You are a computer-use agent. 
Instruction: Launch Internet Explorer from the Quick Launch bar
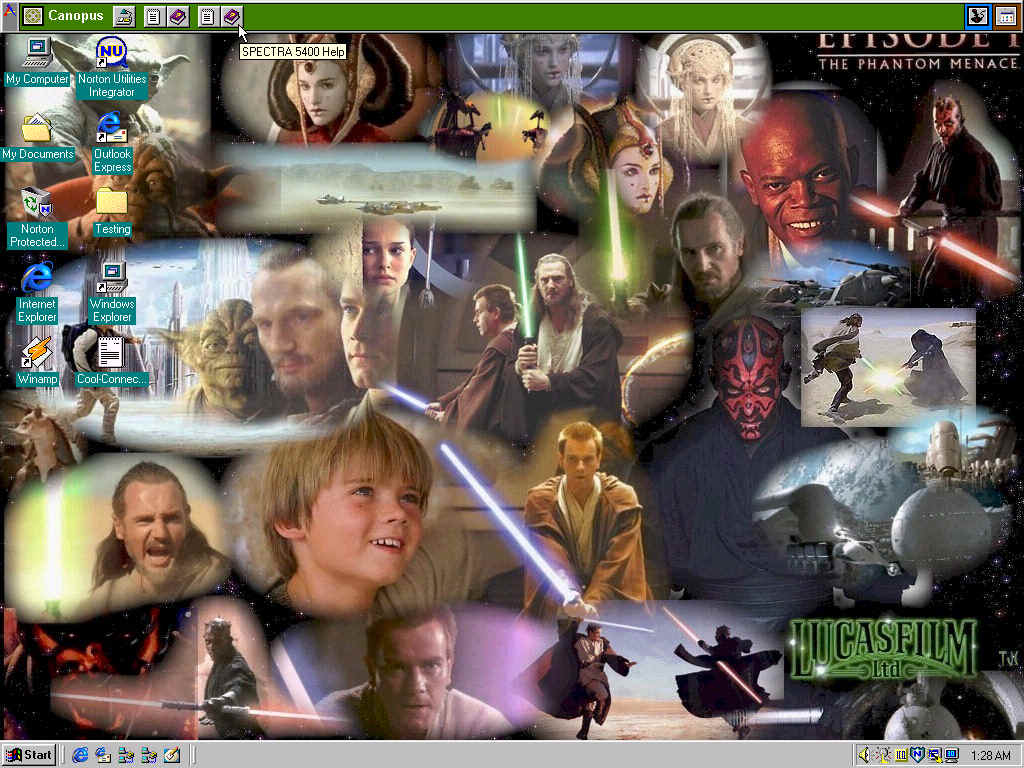pyautogui.click(x=80, y=755)
